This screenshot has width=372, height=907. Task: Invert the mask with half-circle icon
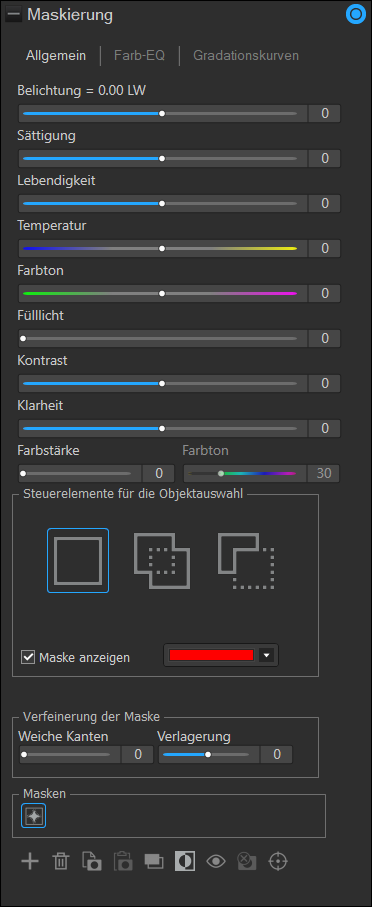pyautogui.click(x=186, y=861)
